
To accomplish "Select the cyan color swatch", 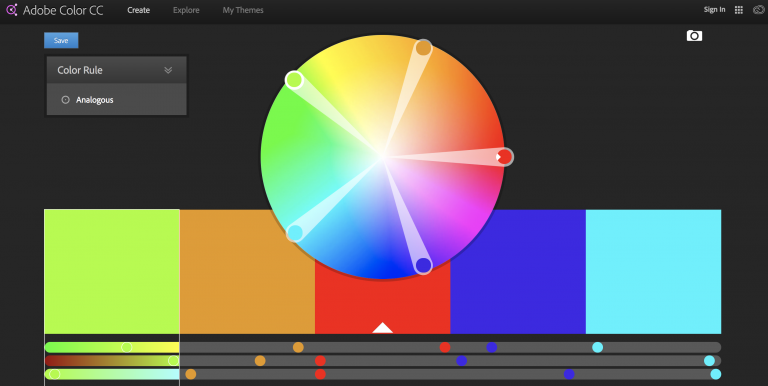I will (653, 272).
